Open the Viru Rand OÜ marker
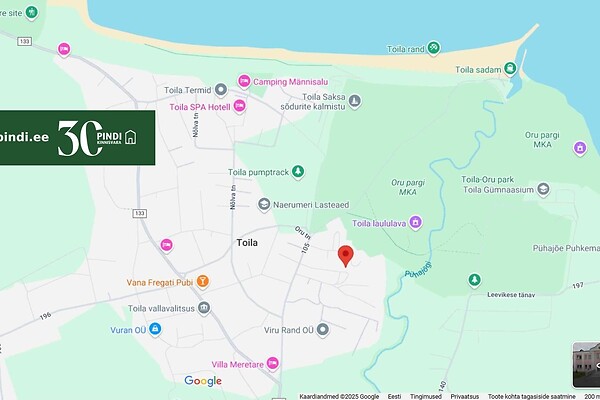The width and height of the screenshot is (600, 400). pos(323,330)
